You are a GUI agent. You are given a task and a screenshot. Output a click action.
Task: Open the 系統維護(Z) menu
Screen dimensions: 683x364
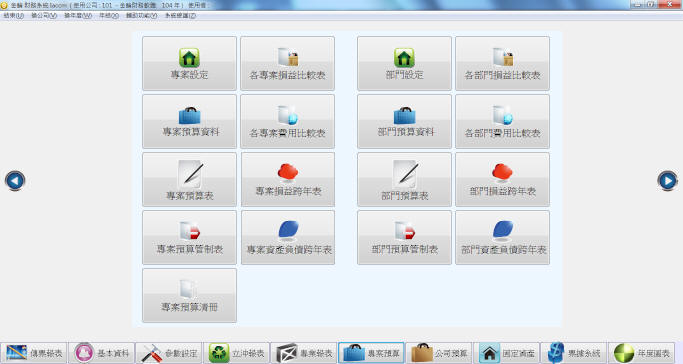point(180,16)
